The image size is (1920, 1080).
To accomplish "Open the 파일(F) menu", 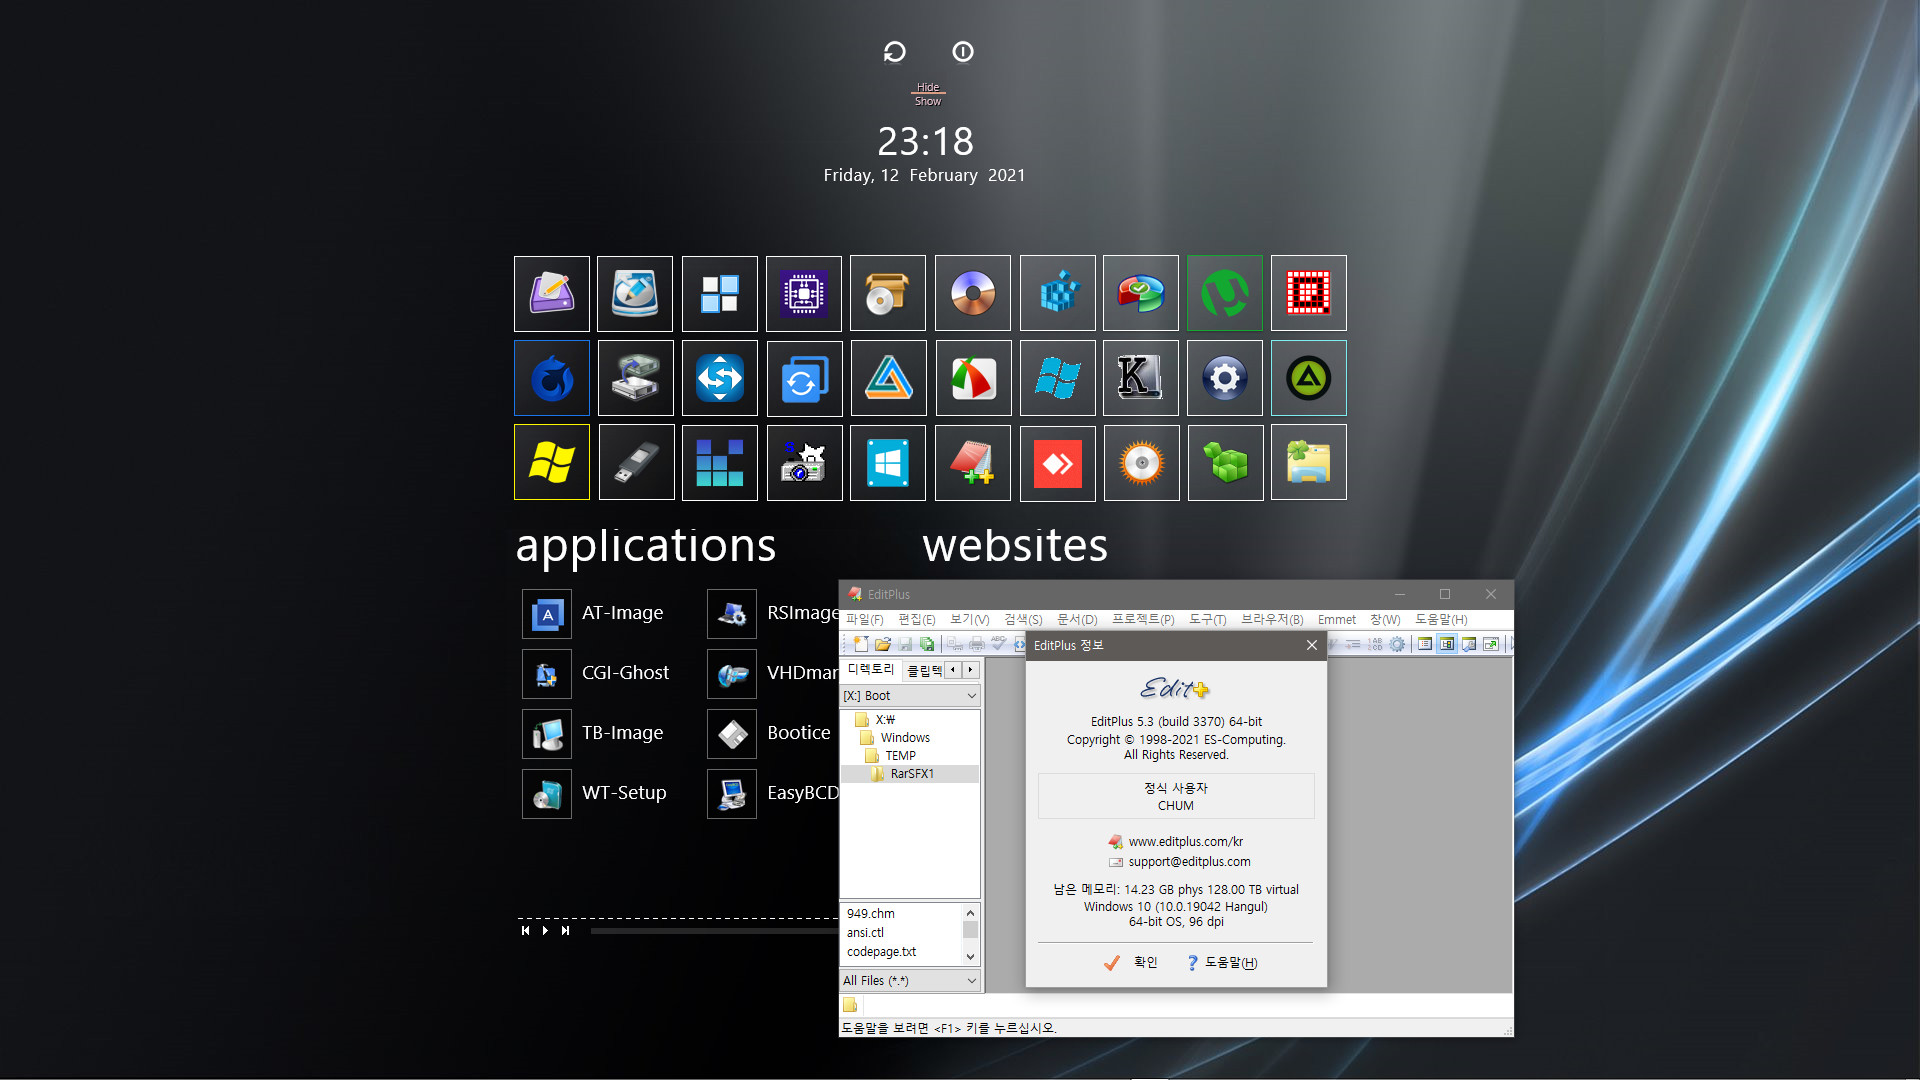I will (x=864, y=619).
